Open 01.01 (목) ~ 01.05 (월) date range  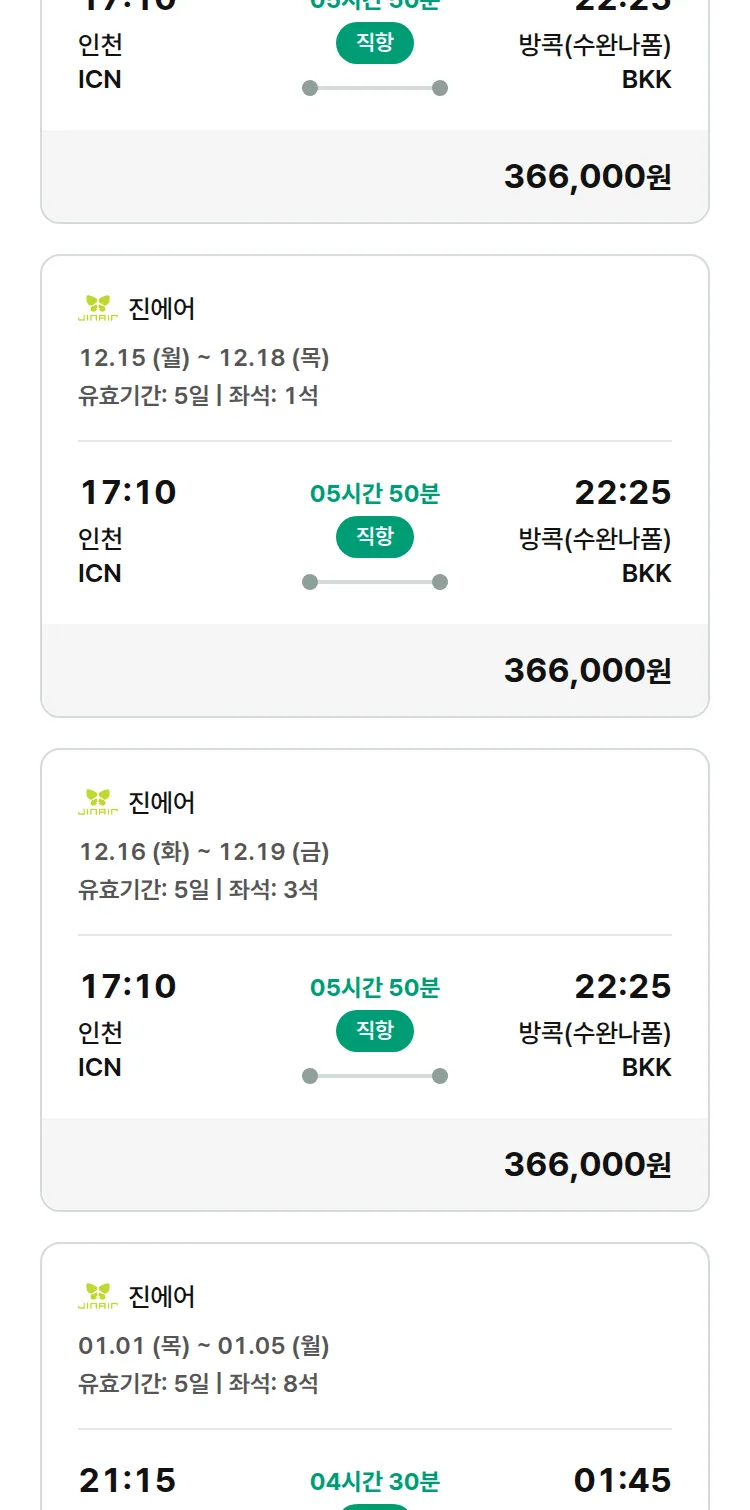click(x=204, y=1346)
